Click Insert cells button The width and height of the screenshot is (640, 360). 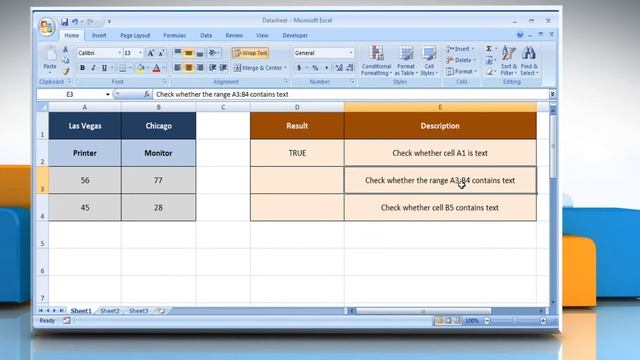tap(460, 49)
